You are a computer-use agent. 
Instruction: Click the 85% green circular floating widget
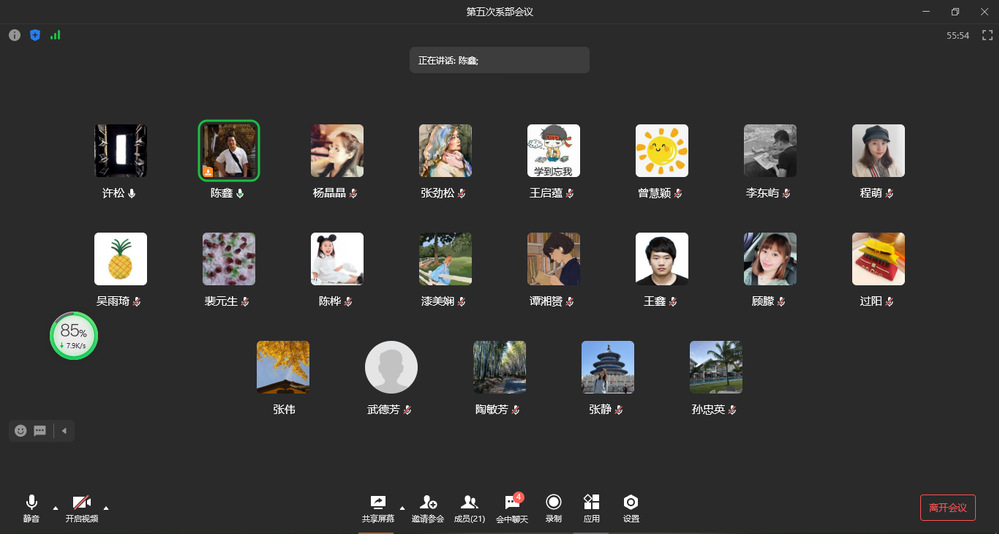coord(73,335)
